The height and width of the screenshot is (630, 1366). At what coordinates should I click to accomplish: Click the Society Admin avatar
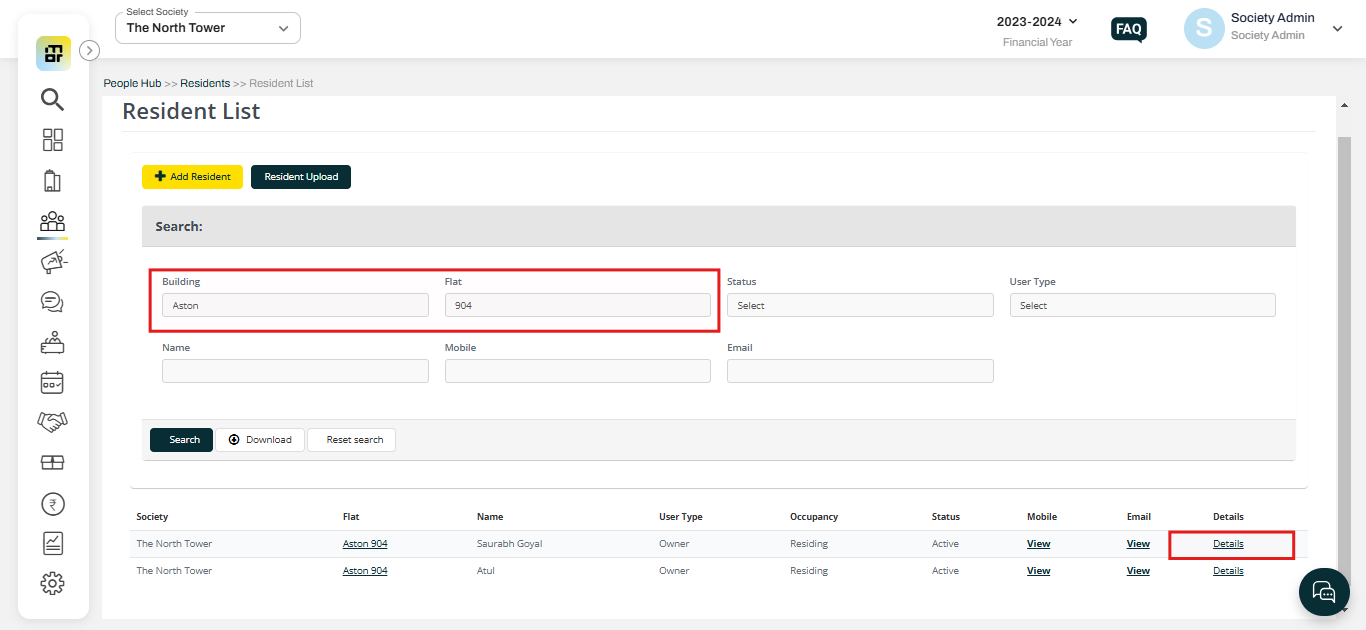coord(1204,29)
